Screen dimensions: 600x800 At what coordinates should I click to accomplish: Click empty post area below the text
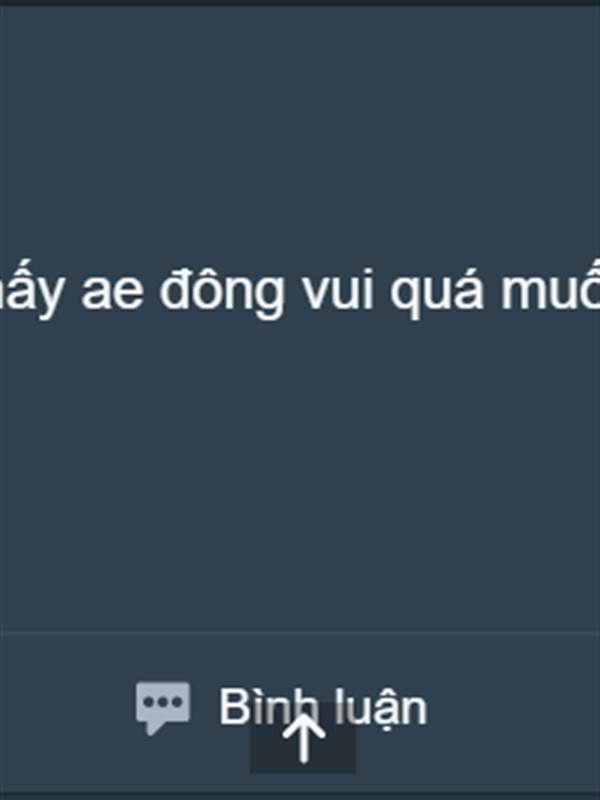point(300,474)
